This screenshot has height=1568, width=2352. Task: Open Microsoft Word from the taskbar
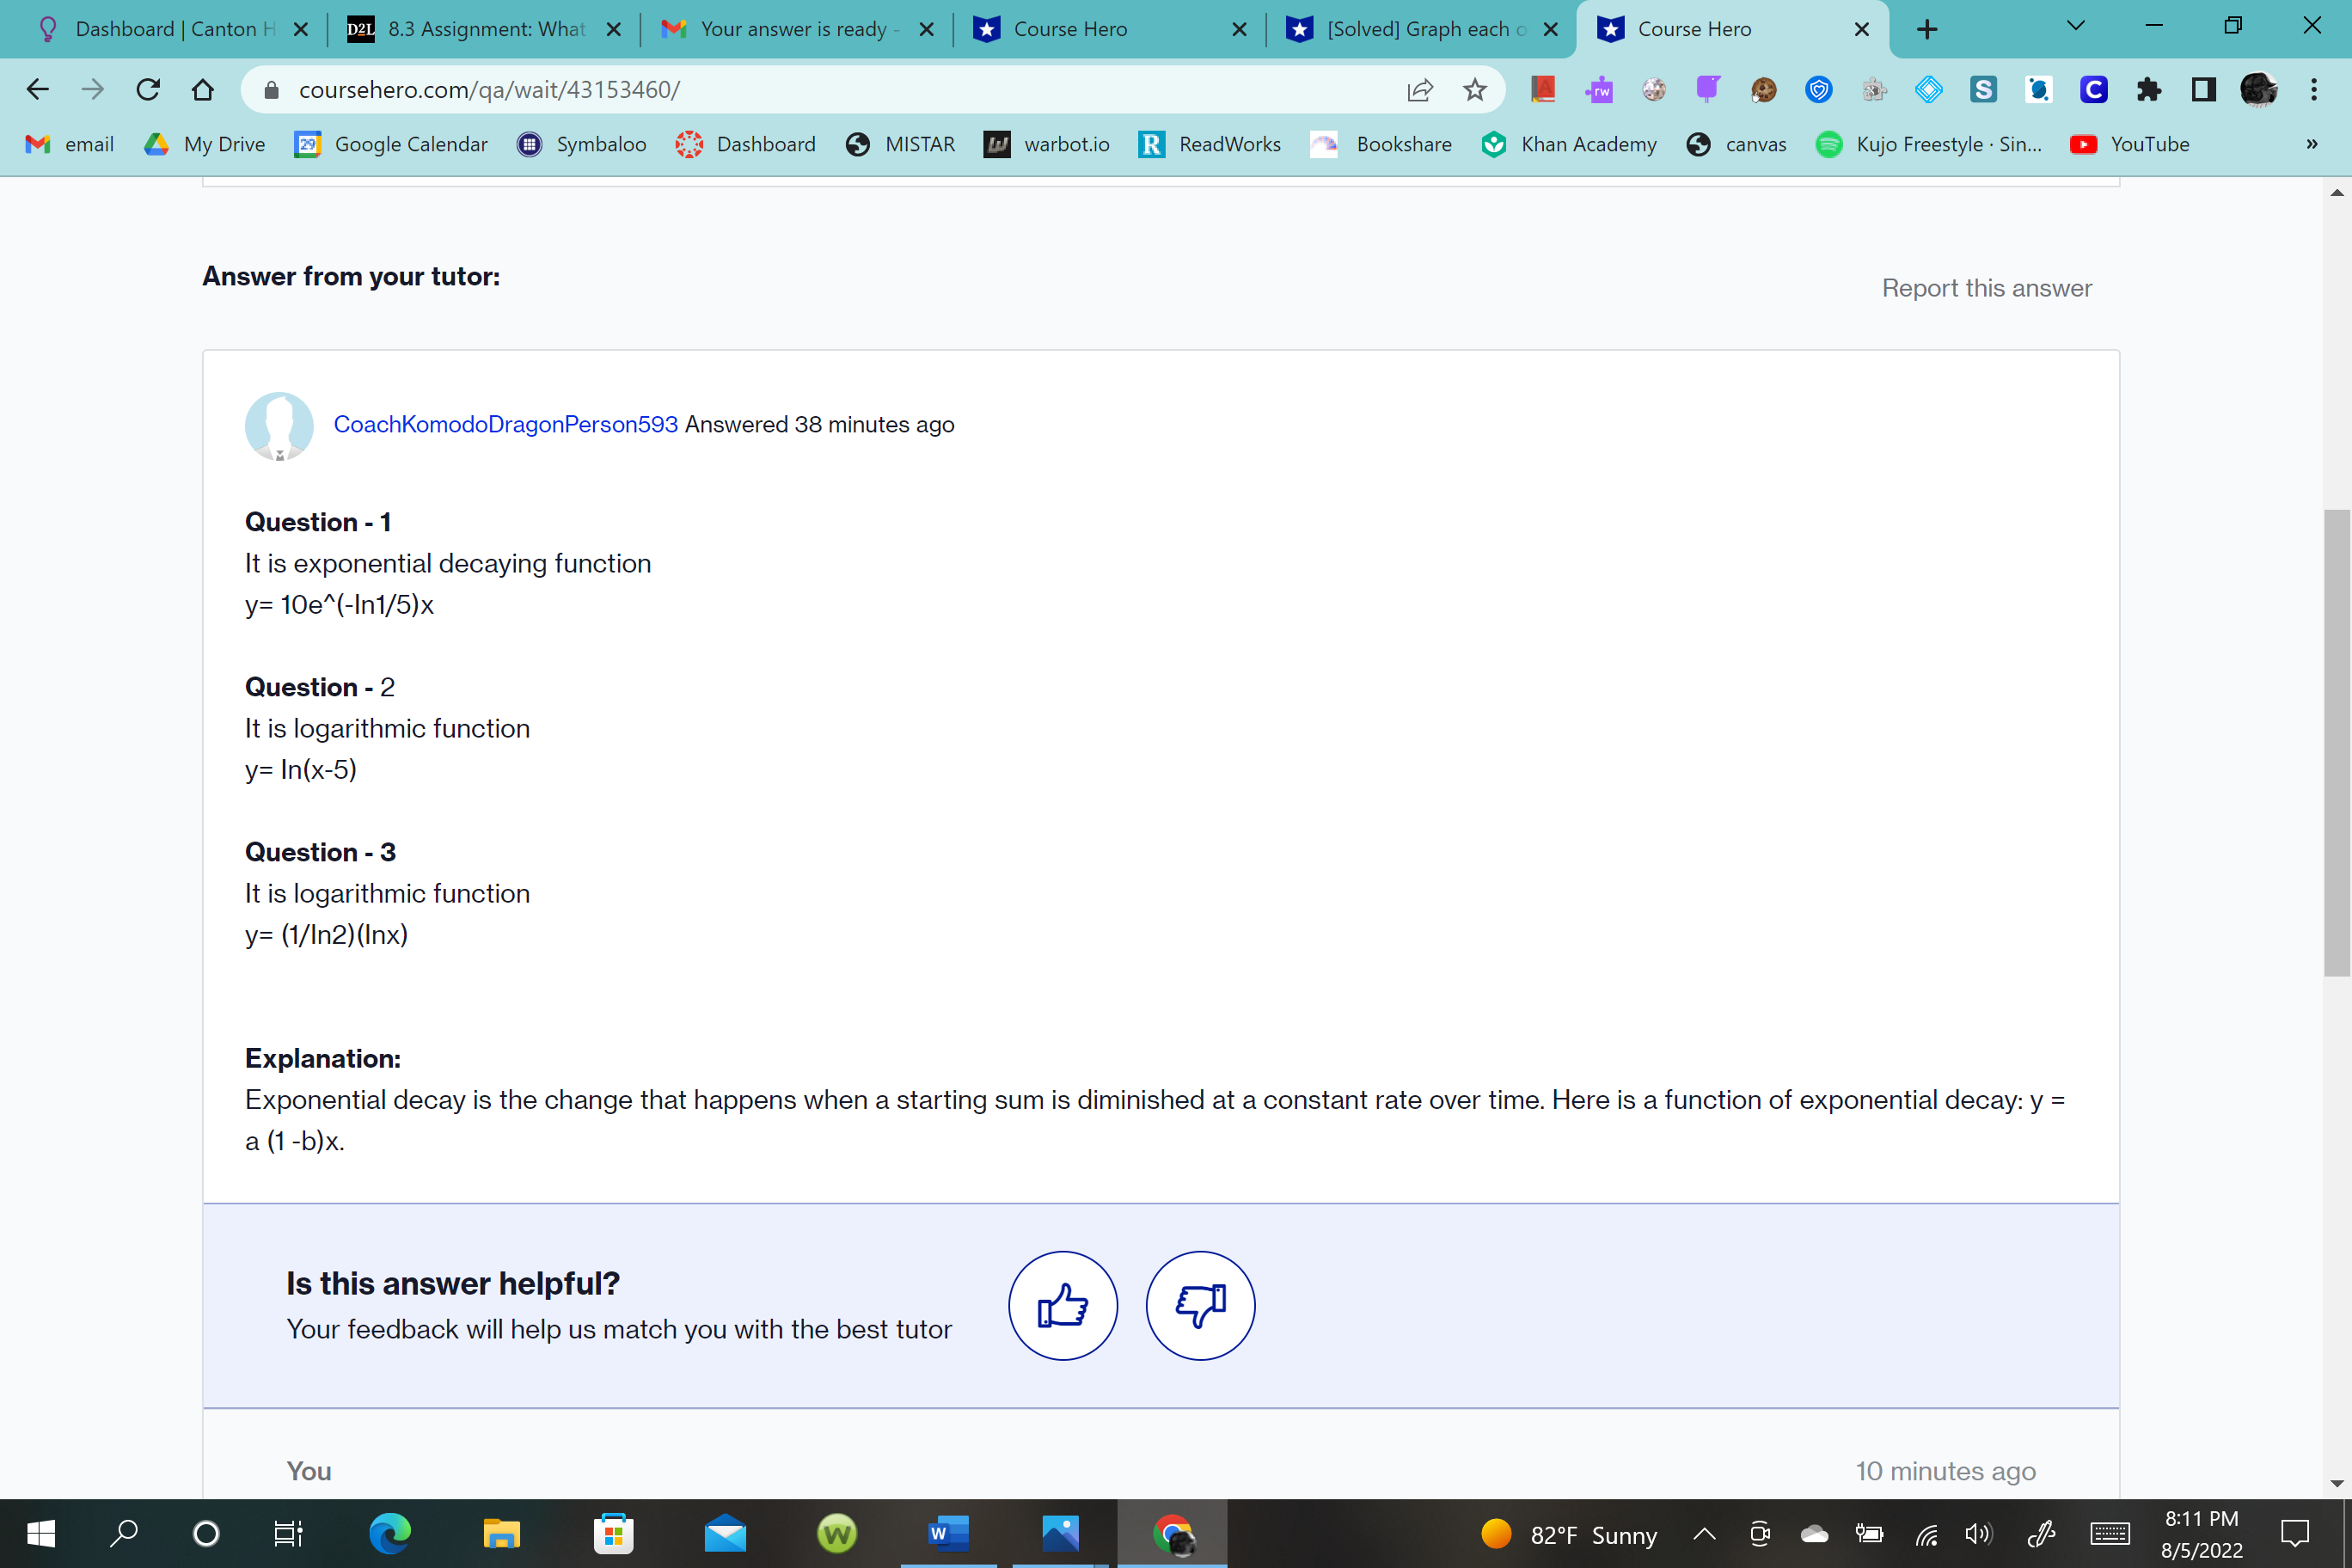pyautogui.click(x=948, y=1533)
